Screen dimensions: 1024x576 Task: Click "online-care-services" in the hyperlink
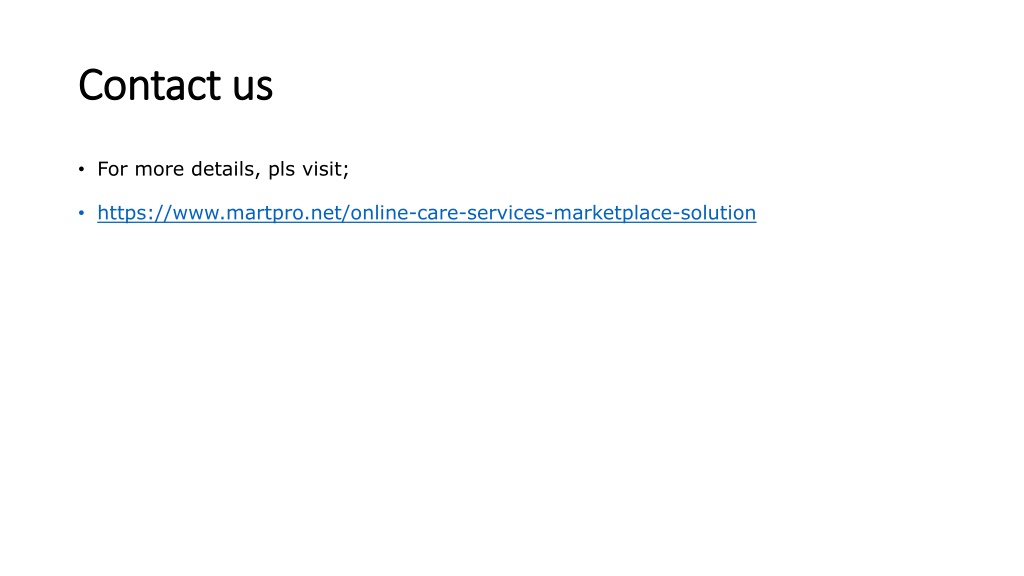point(447,213)
